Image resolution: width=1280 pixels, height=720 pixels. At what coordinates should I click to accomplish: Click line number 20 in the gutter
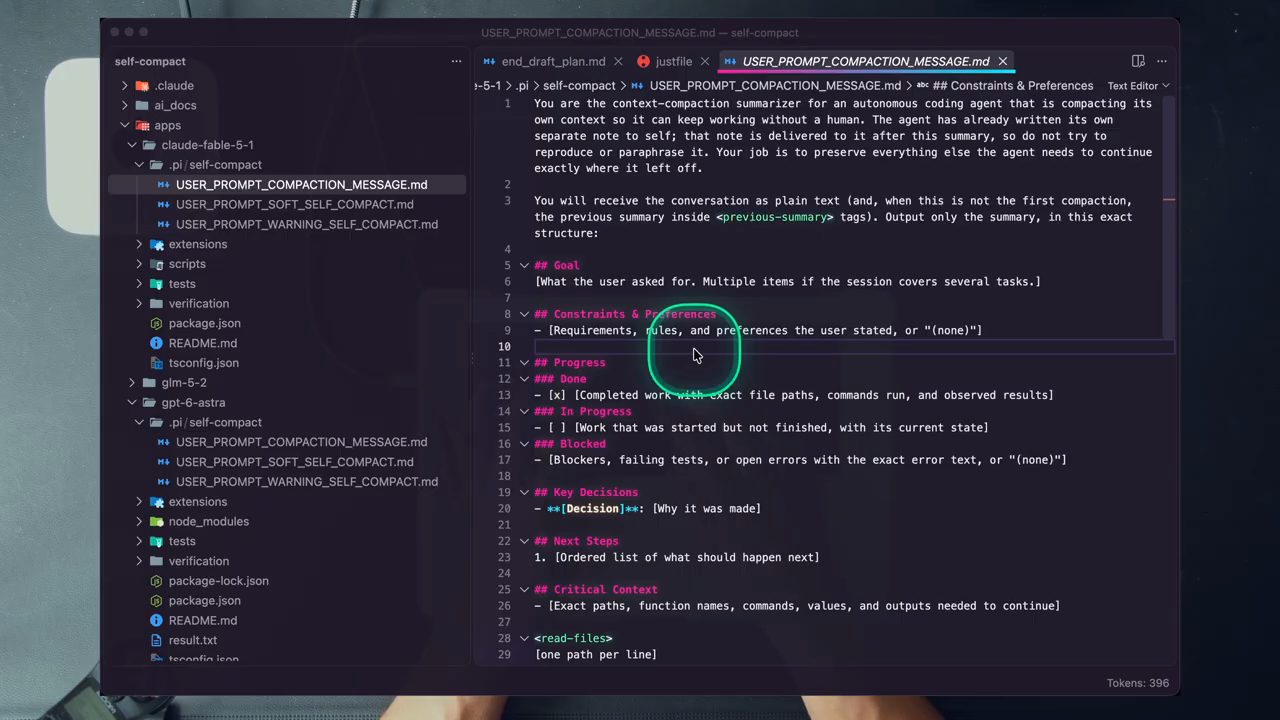[505, 508]
